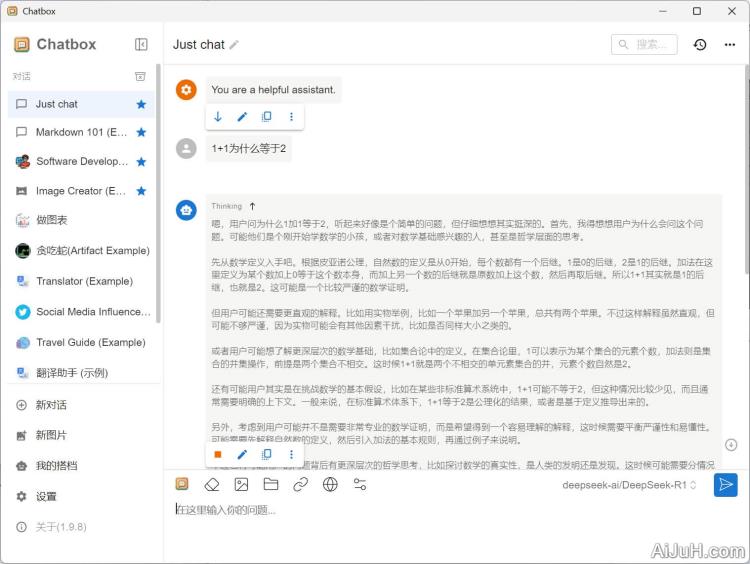Click the eraser icon in input toolbar

click(211, 484)
